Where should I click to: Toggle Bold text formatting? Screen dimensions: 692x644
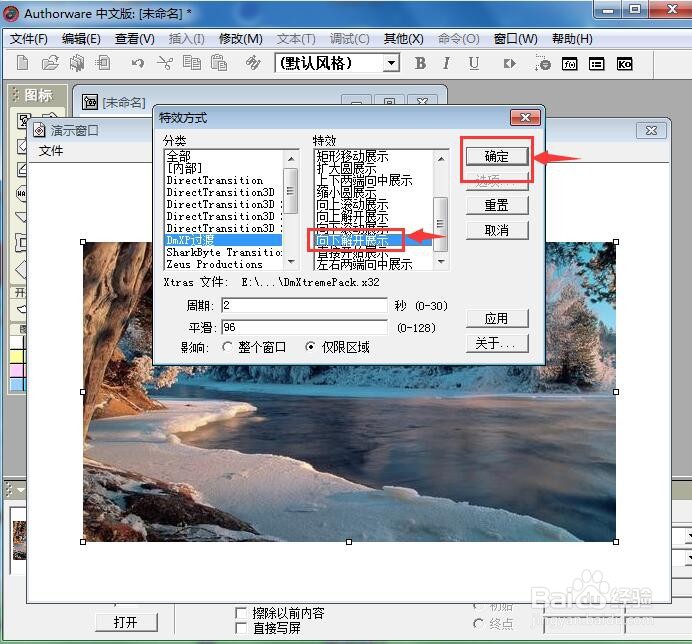[x=421, y=64]
